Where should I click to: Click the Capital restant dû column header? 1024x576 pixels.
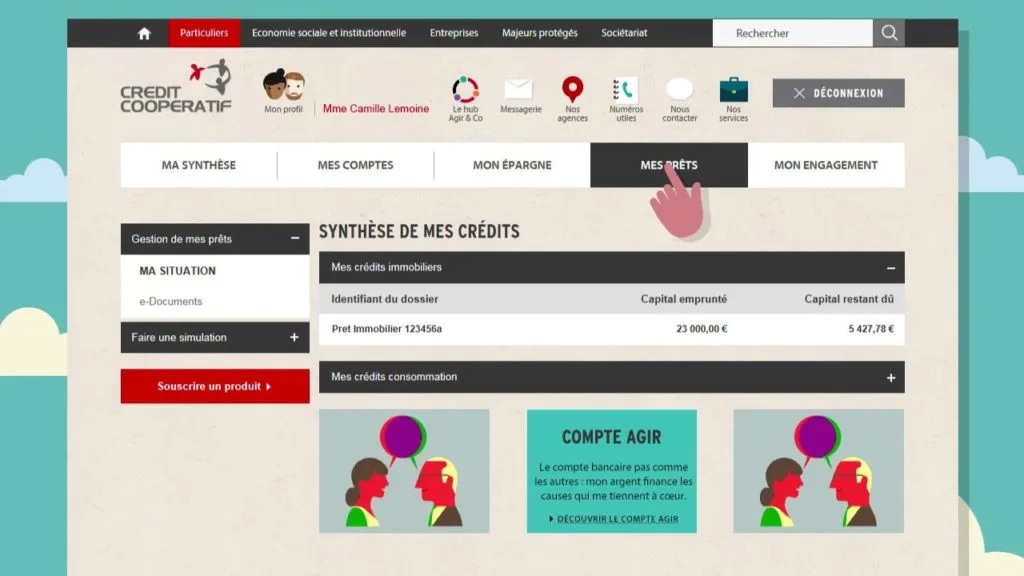[849, 299]
